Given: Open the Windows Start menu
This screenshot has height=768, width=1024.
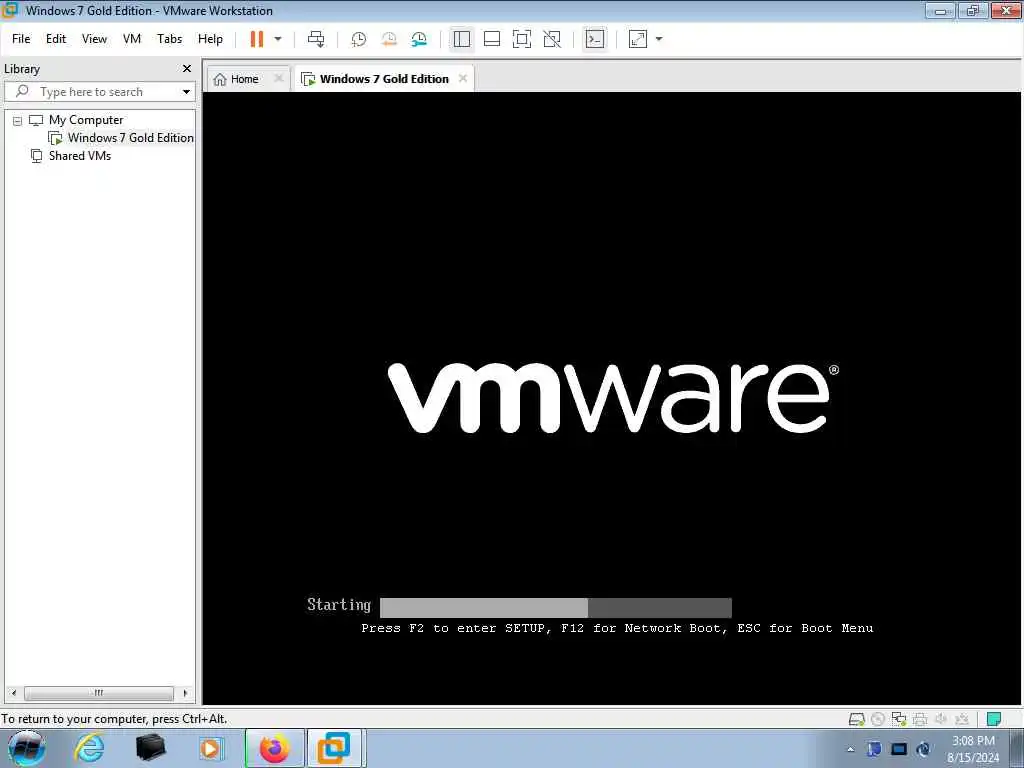Looking at the screenshot, I should [26, 748].
